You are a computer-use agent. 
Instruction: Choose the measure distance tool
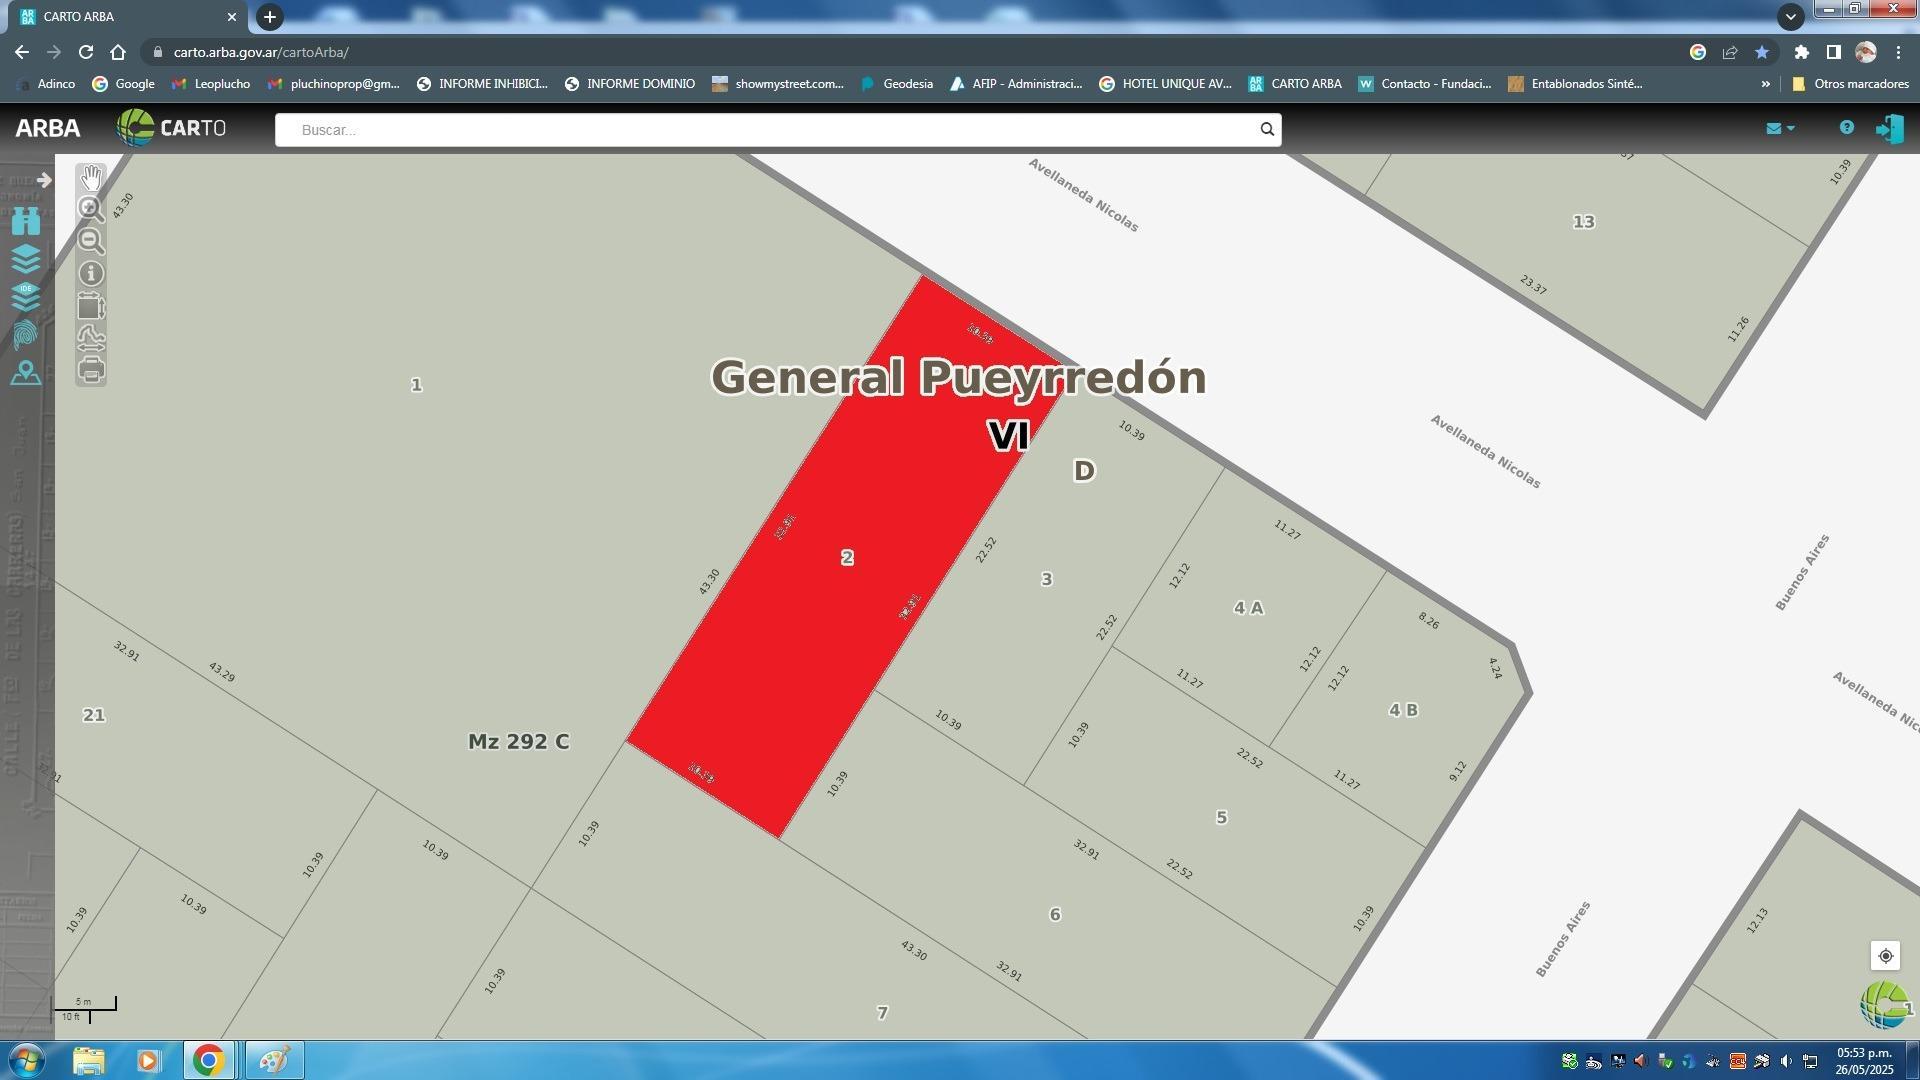tap(91, 338)
